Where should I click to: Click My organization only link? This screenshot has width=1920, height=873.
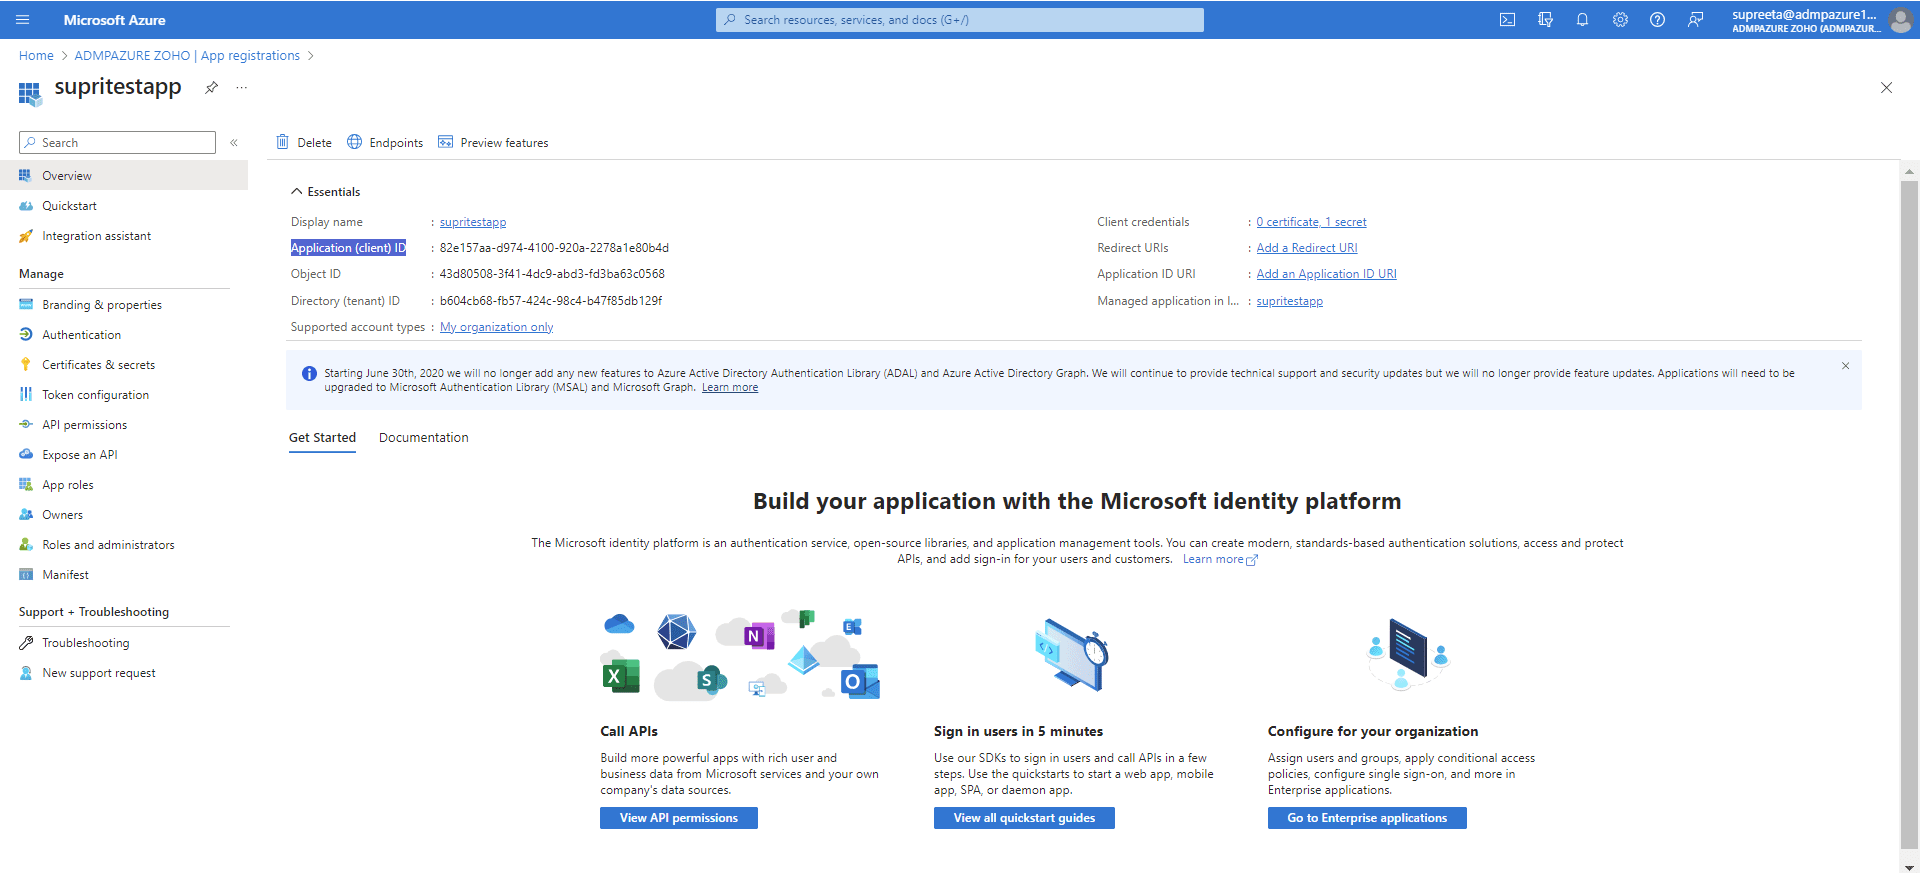496,327
